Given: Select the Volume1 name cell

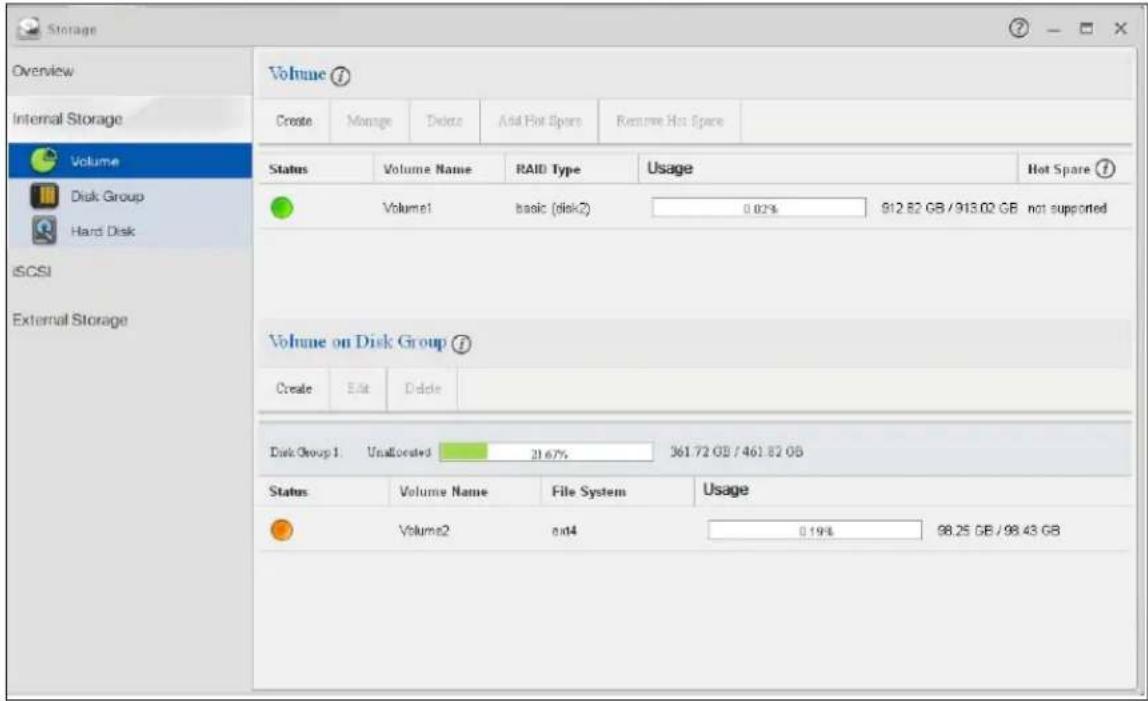Looking at the screenshot, I should tap(407, 208).
